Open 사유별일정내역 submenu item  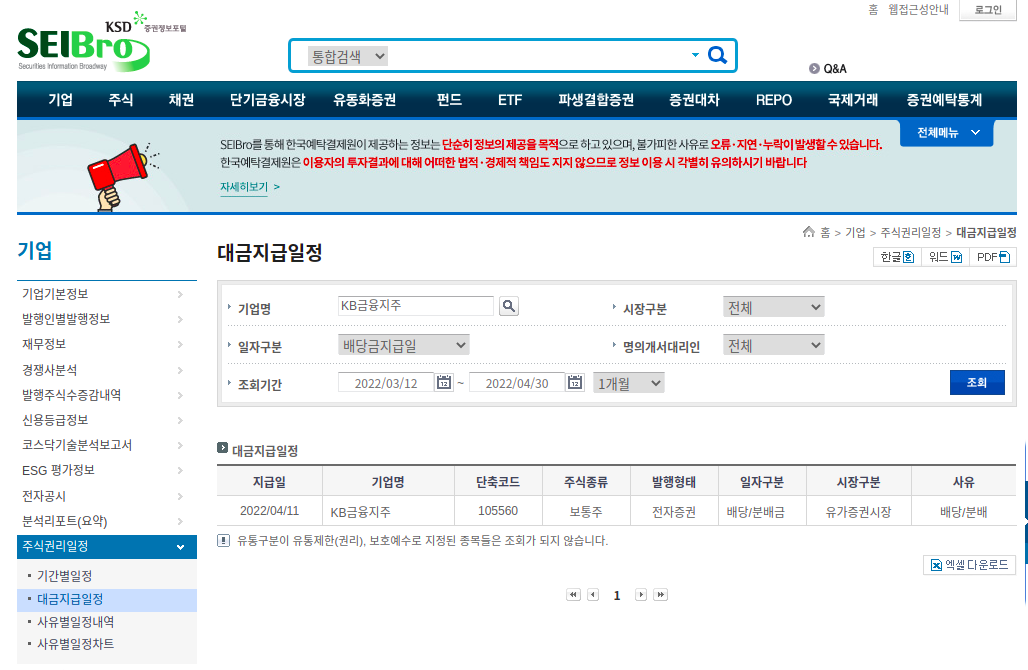[75, 621]
